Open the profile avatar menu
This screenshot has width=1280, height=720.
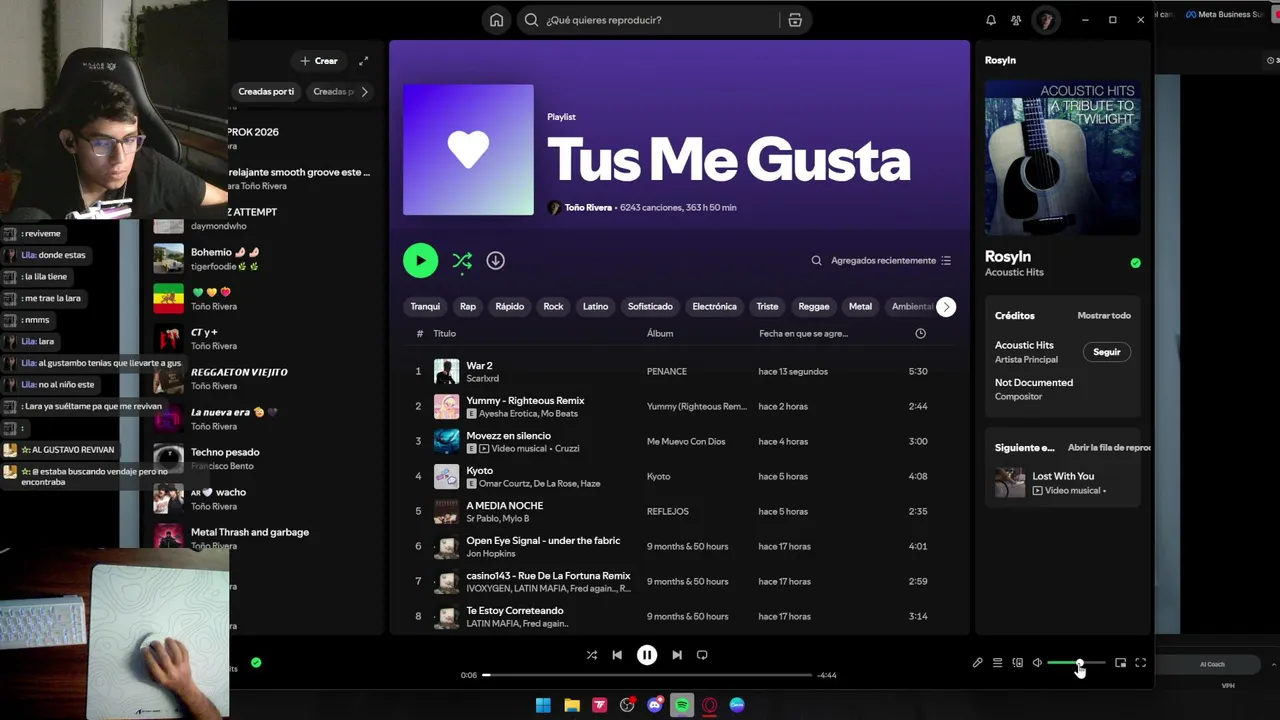[x=1045, y=20]
